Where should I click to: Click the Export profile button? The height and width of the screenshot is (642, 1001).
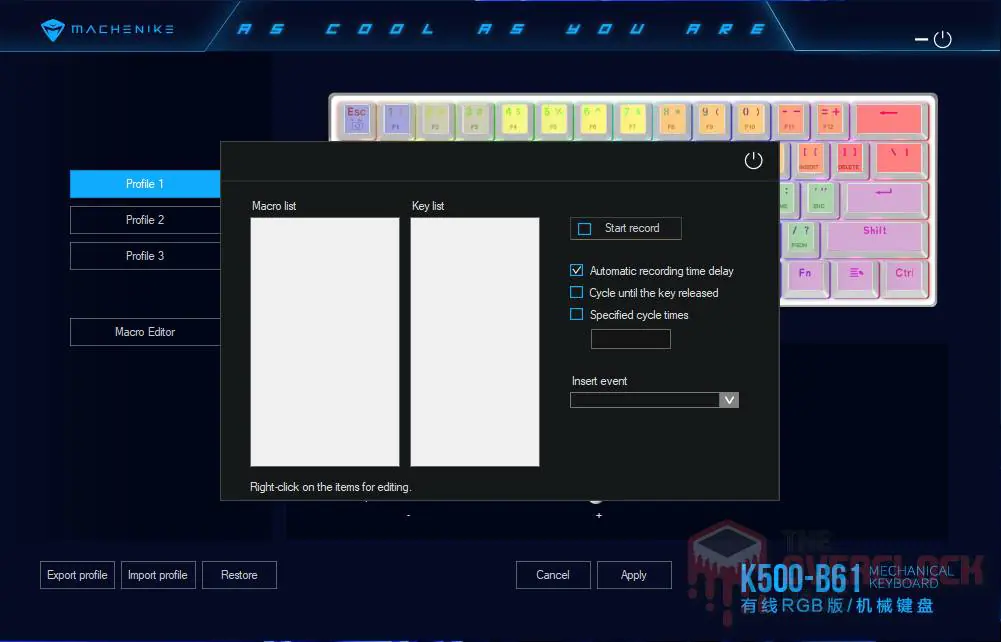coord(77,575)
